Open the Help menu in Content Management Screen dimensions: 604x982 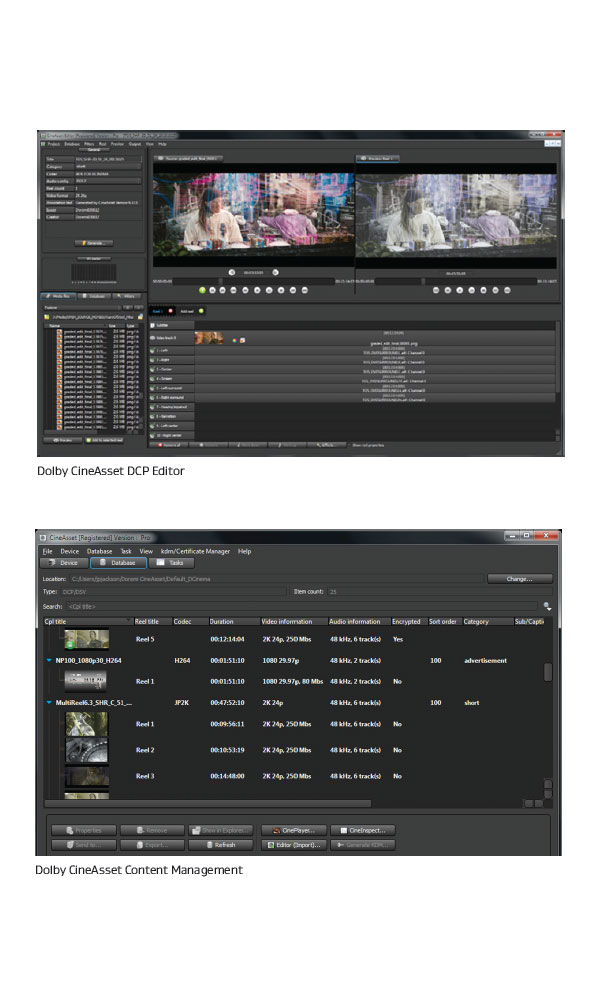click(x=244, y=551)
